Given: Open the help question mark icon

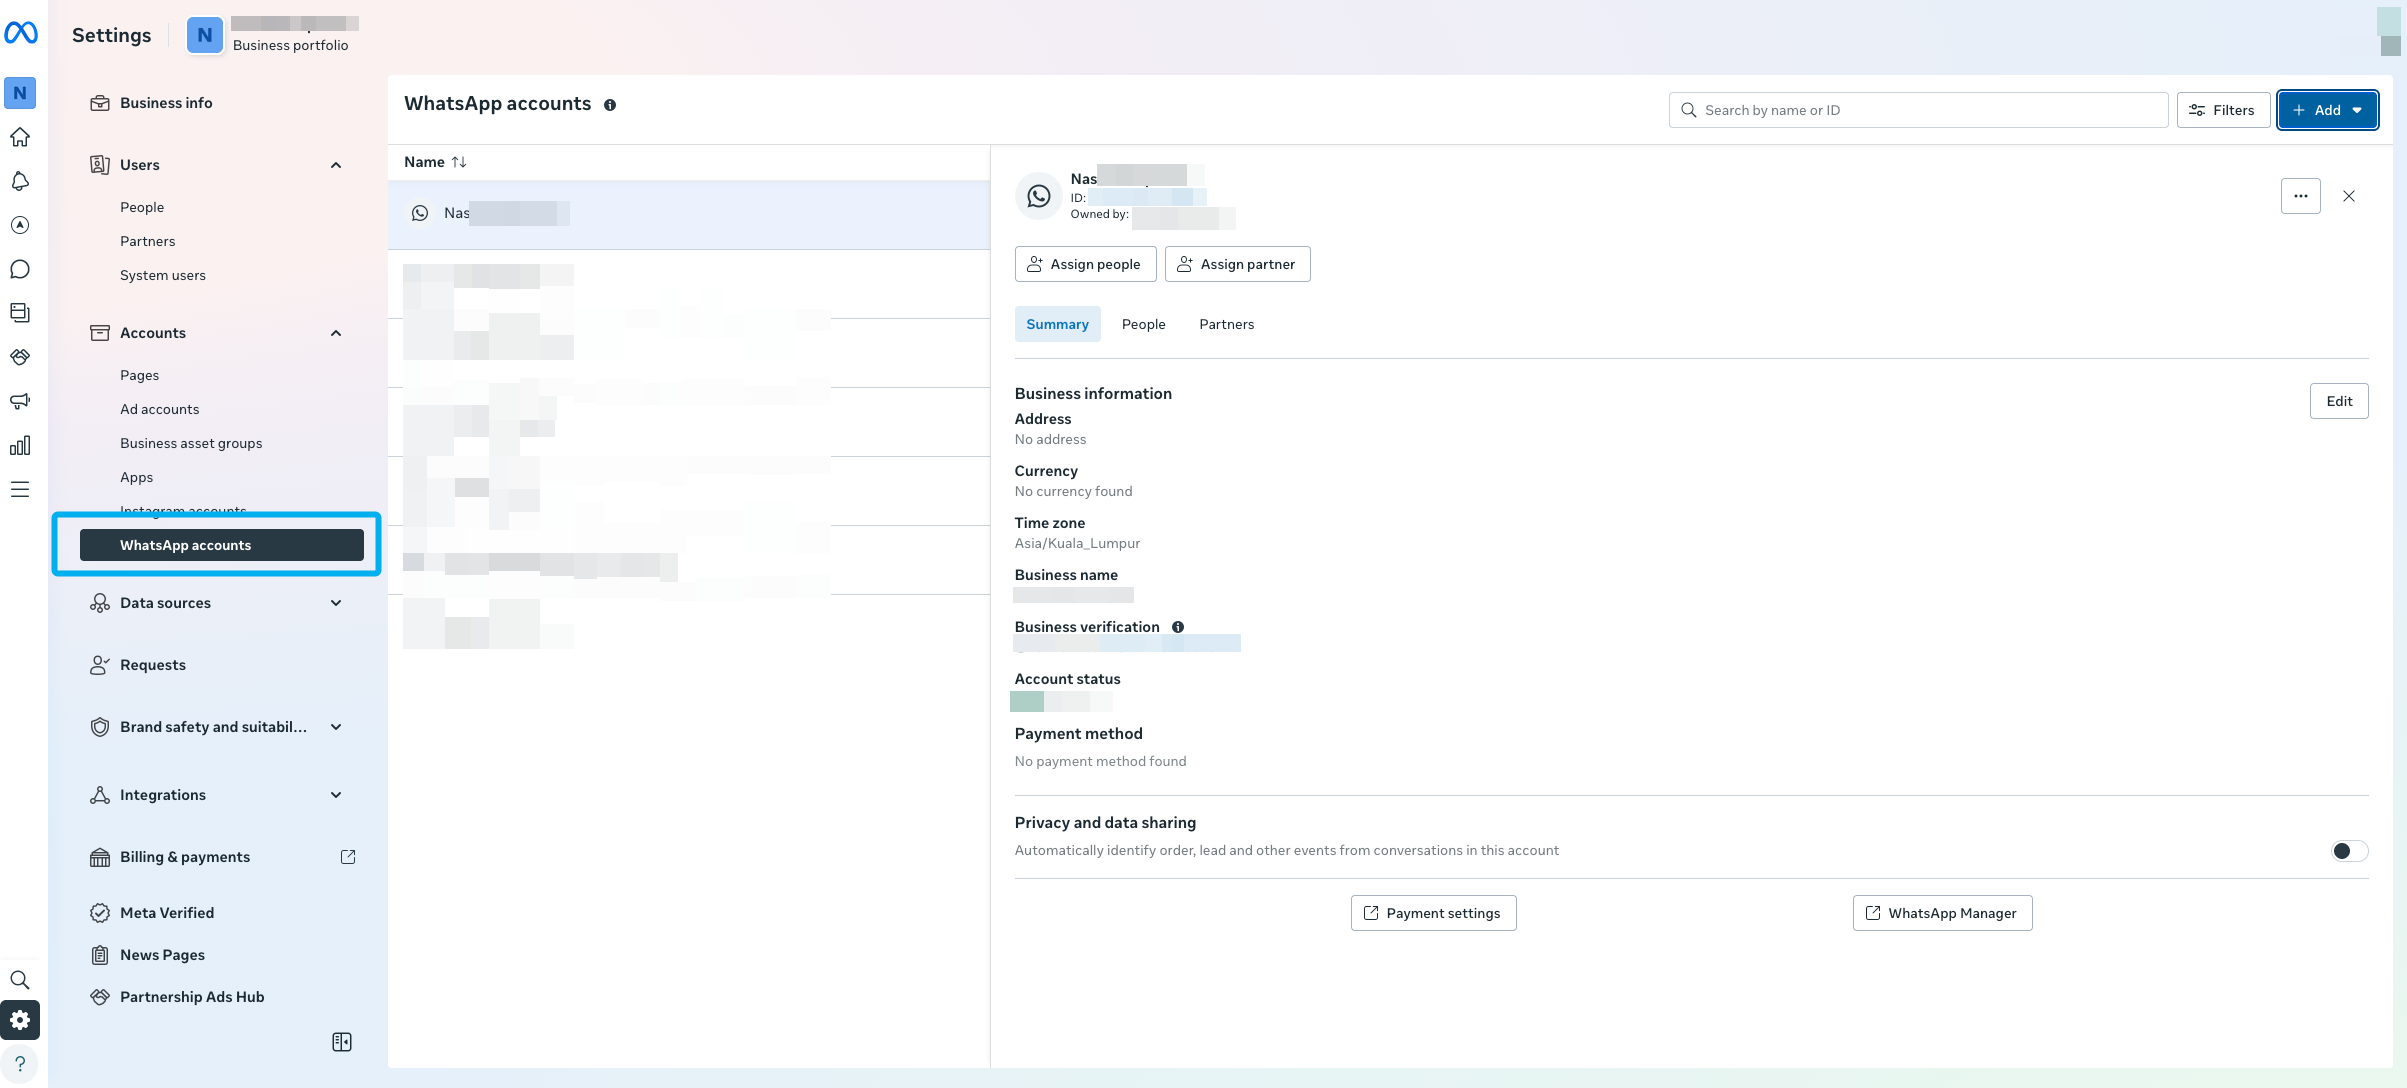Looking at the screenshot, I should tap(20, 1063).
